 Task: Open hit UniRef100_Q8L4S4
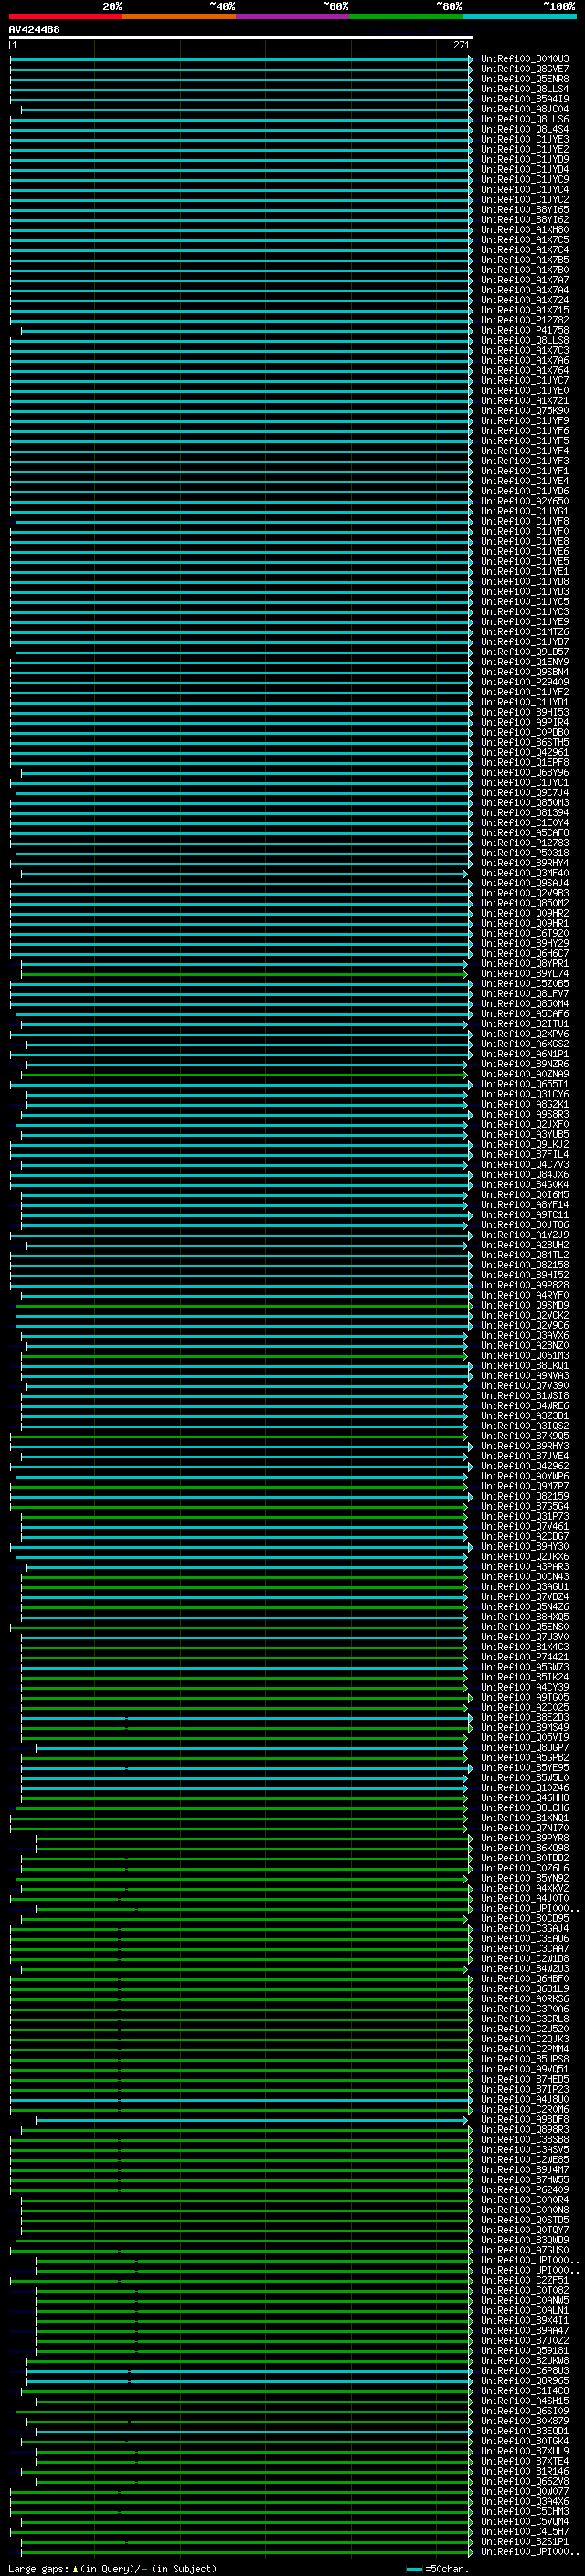click(525, 129)
